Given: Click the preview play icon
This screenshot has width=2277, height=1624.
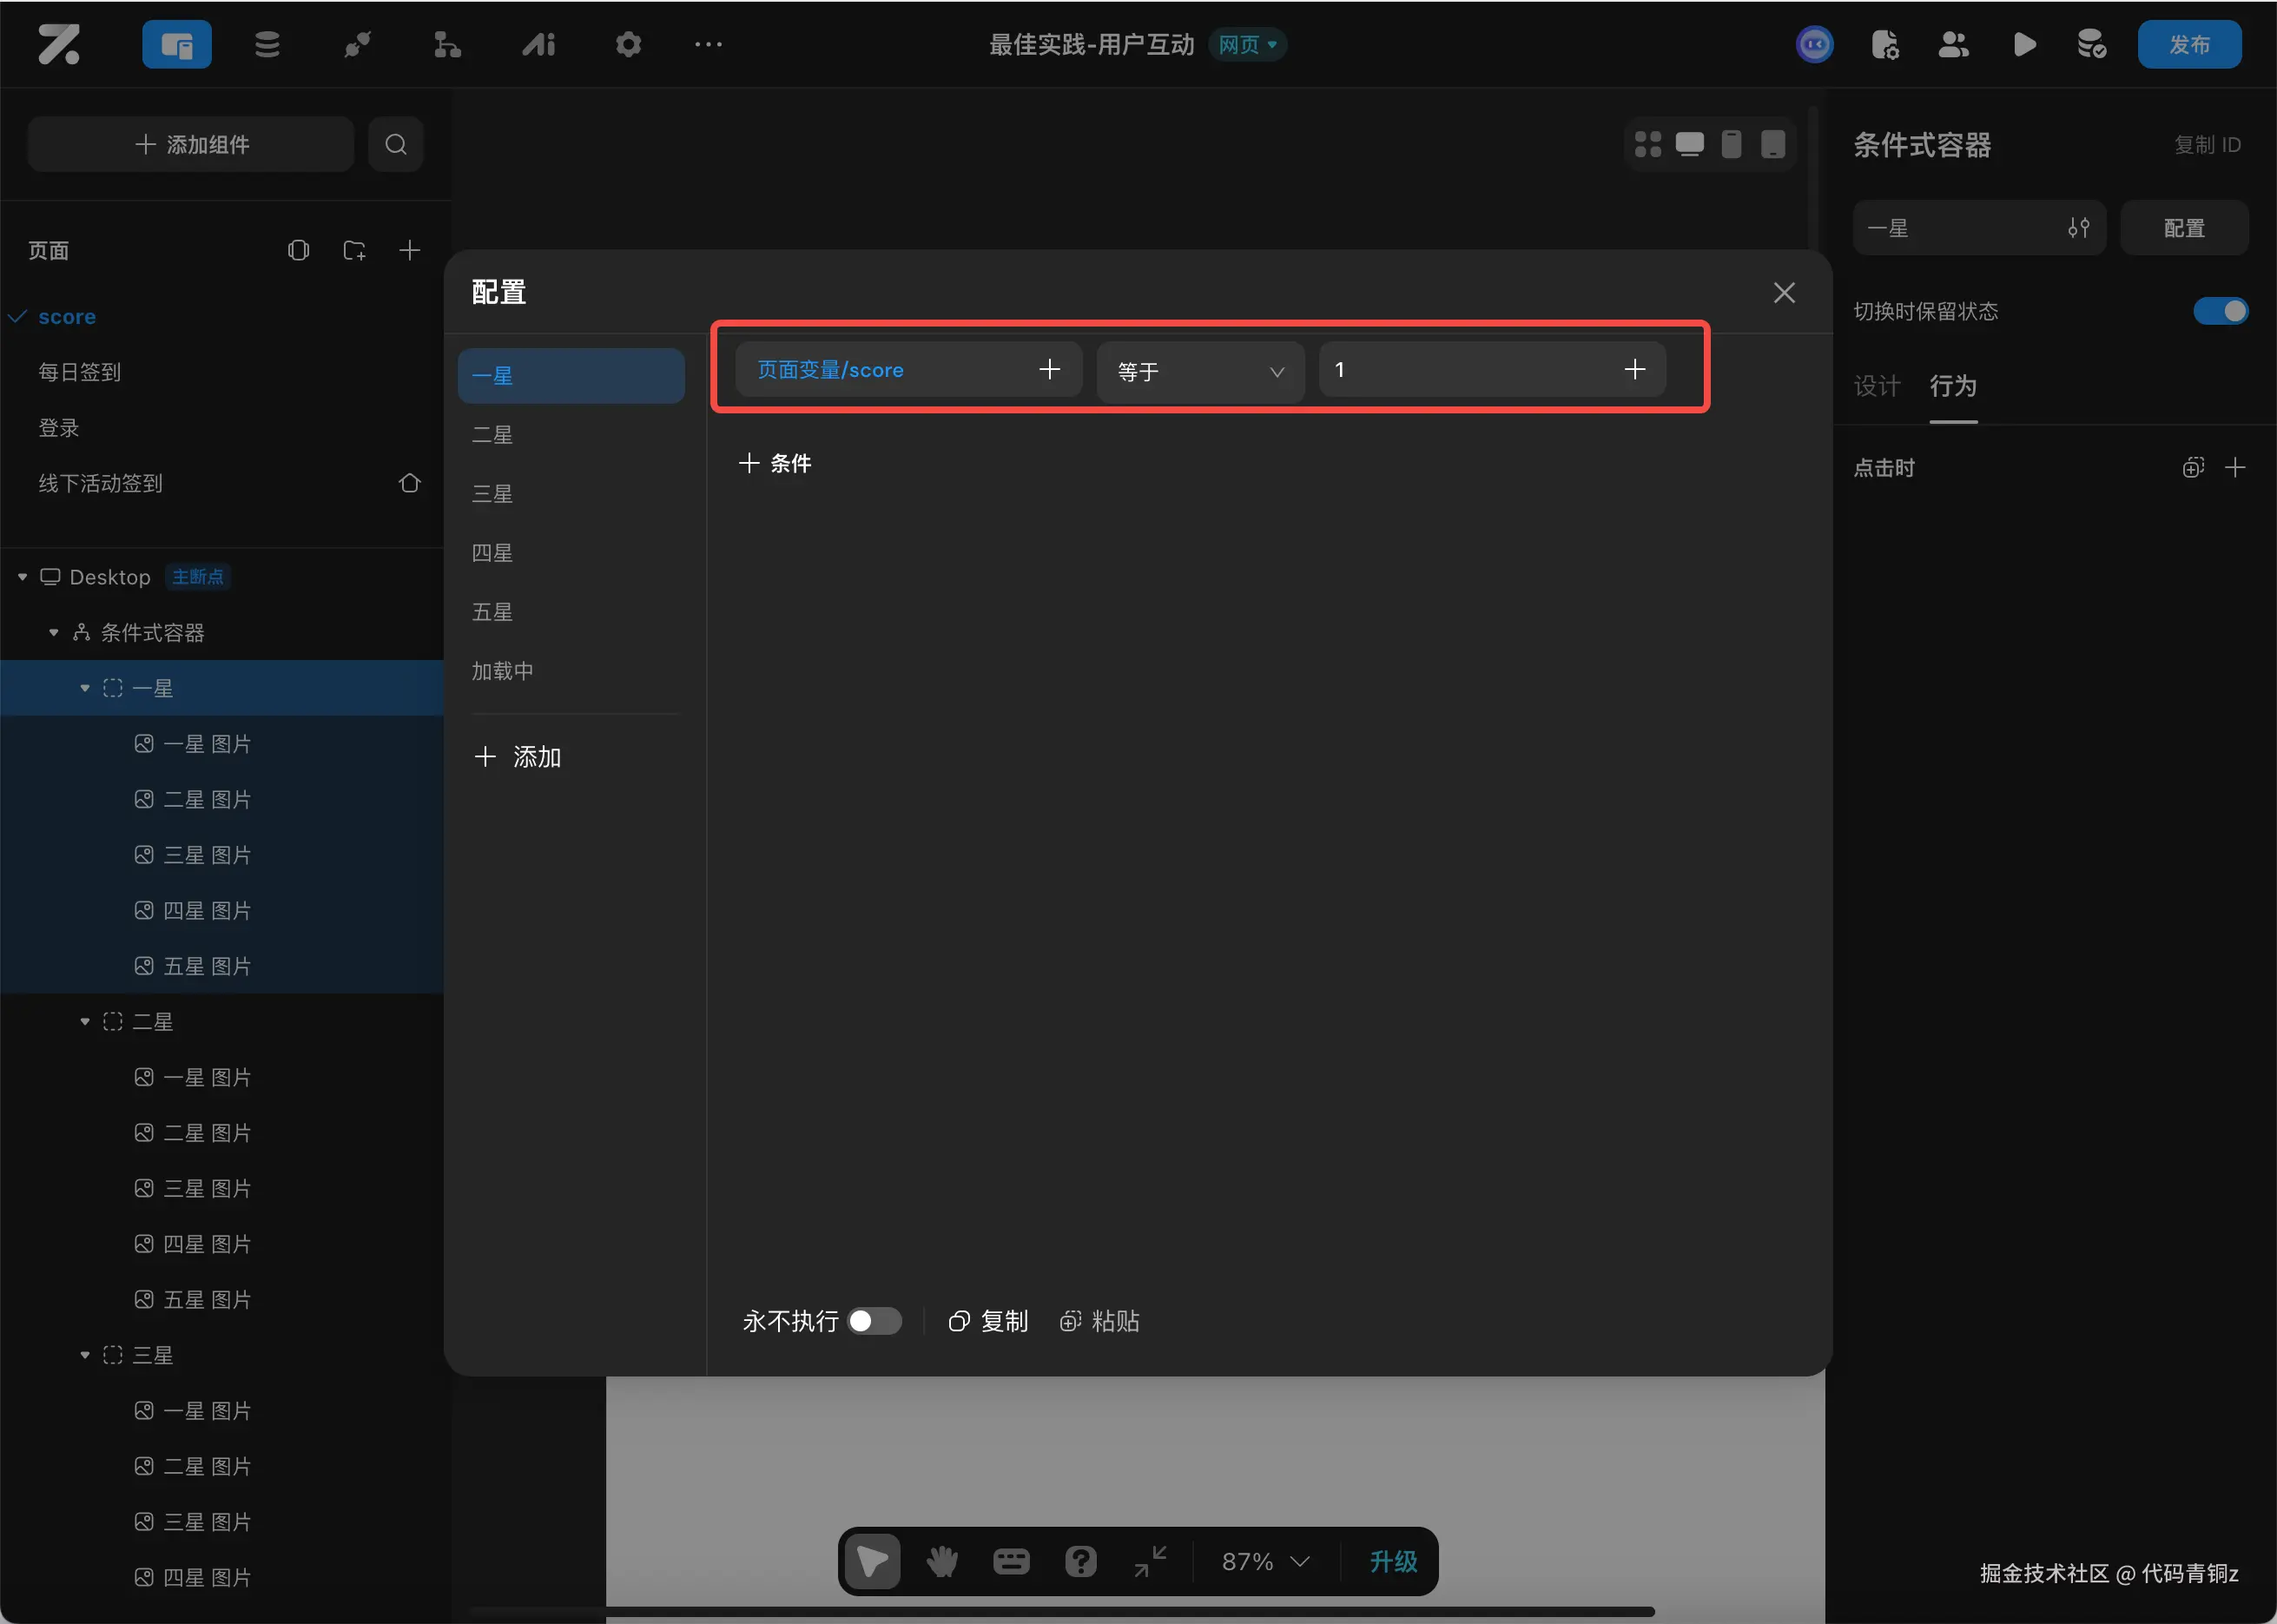Looking at the screenshot, I should coord(2024,44).
